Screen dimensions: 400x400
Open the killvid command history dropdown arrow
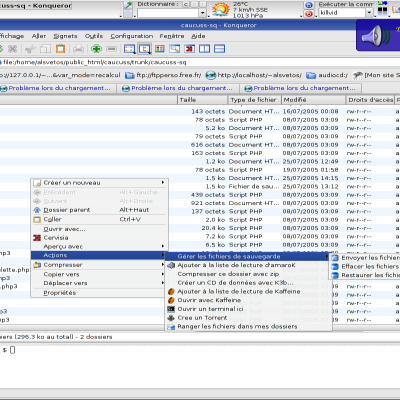(369, 13)
